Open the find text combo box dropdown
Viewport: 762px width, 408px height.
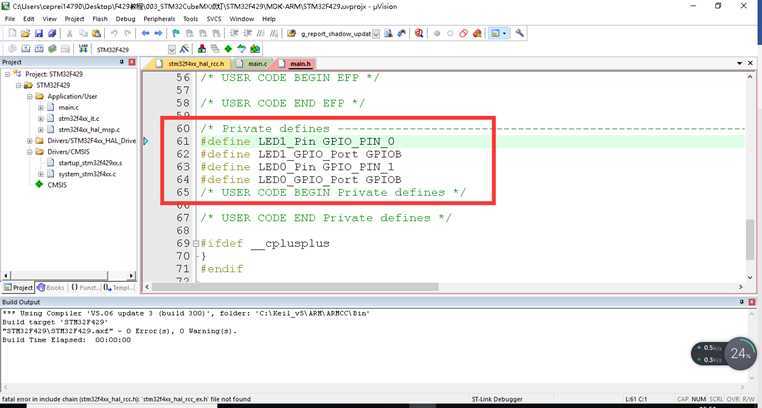[x=376, y=34]
